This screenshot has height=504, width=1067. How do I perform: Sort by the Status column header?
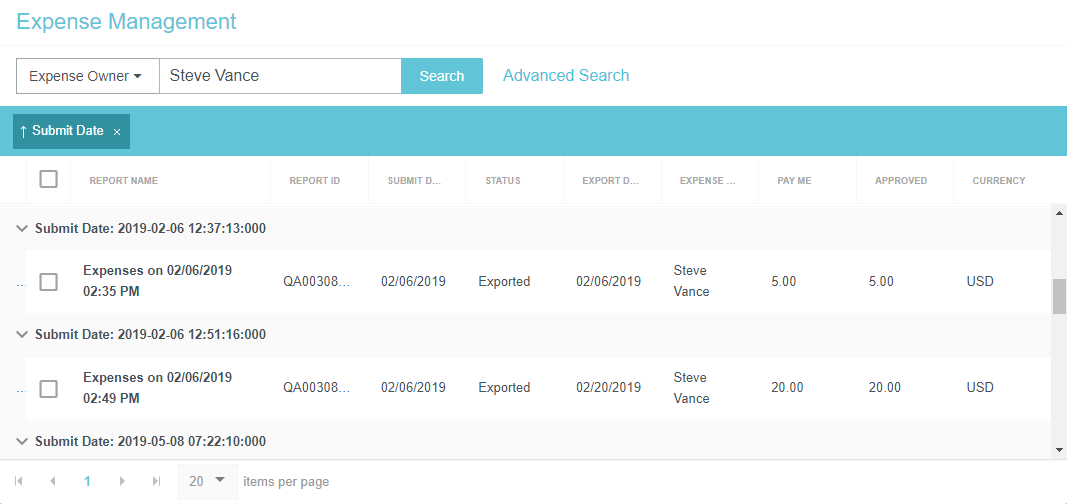coord(502,181)
